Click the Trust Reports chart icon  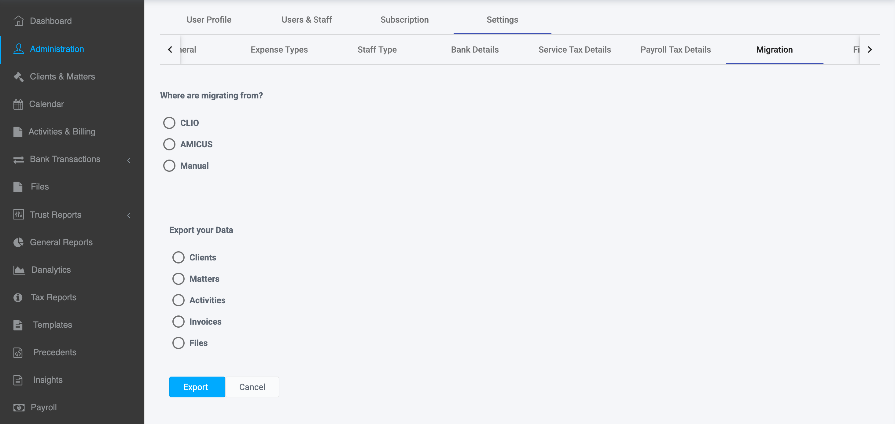pos(18,215)
